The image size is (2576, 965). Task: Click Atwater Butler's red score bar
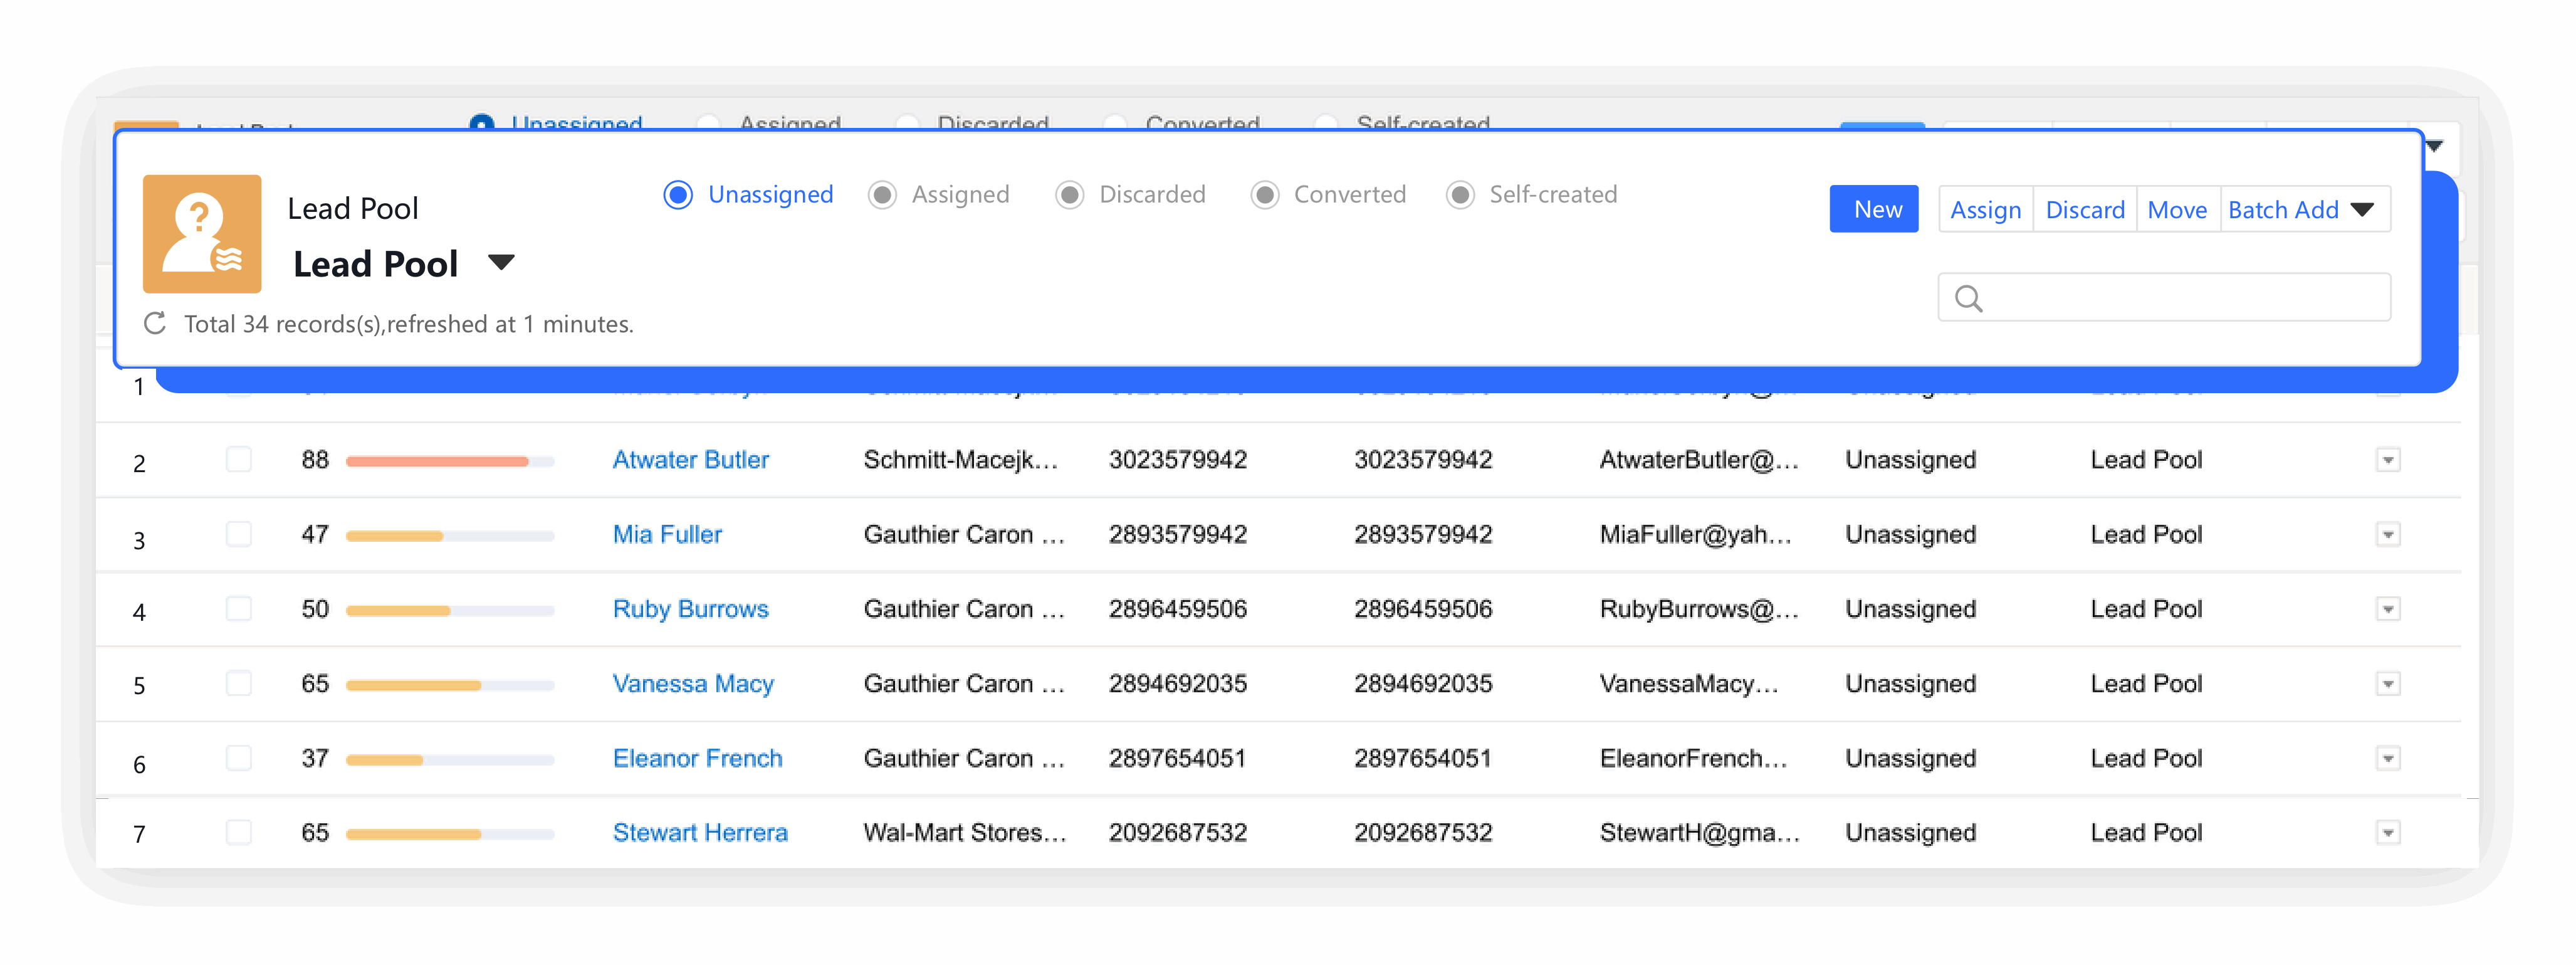[437, 461]
